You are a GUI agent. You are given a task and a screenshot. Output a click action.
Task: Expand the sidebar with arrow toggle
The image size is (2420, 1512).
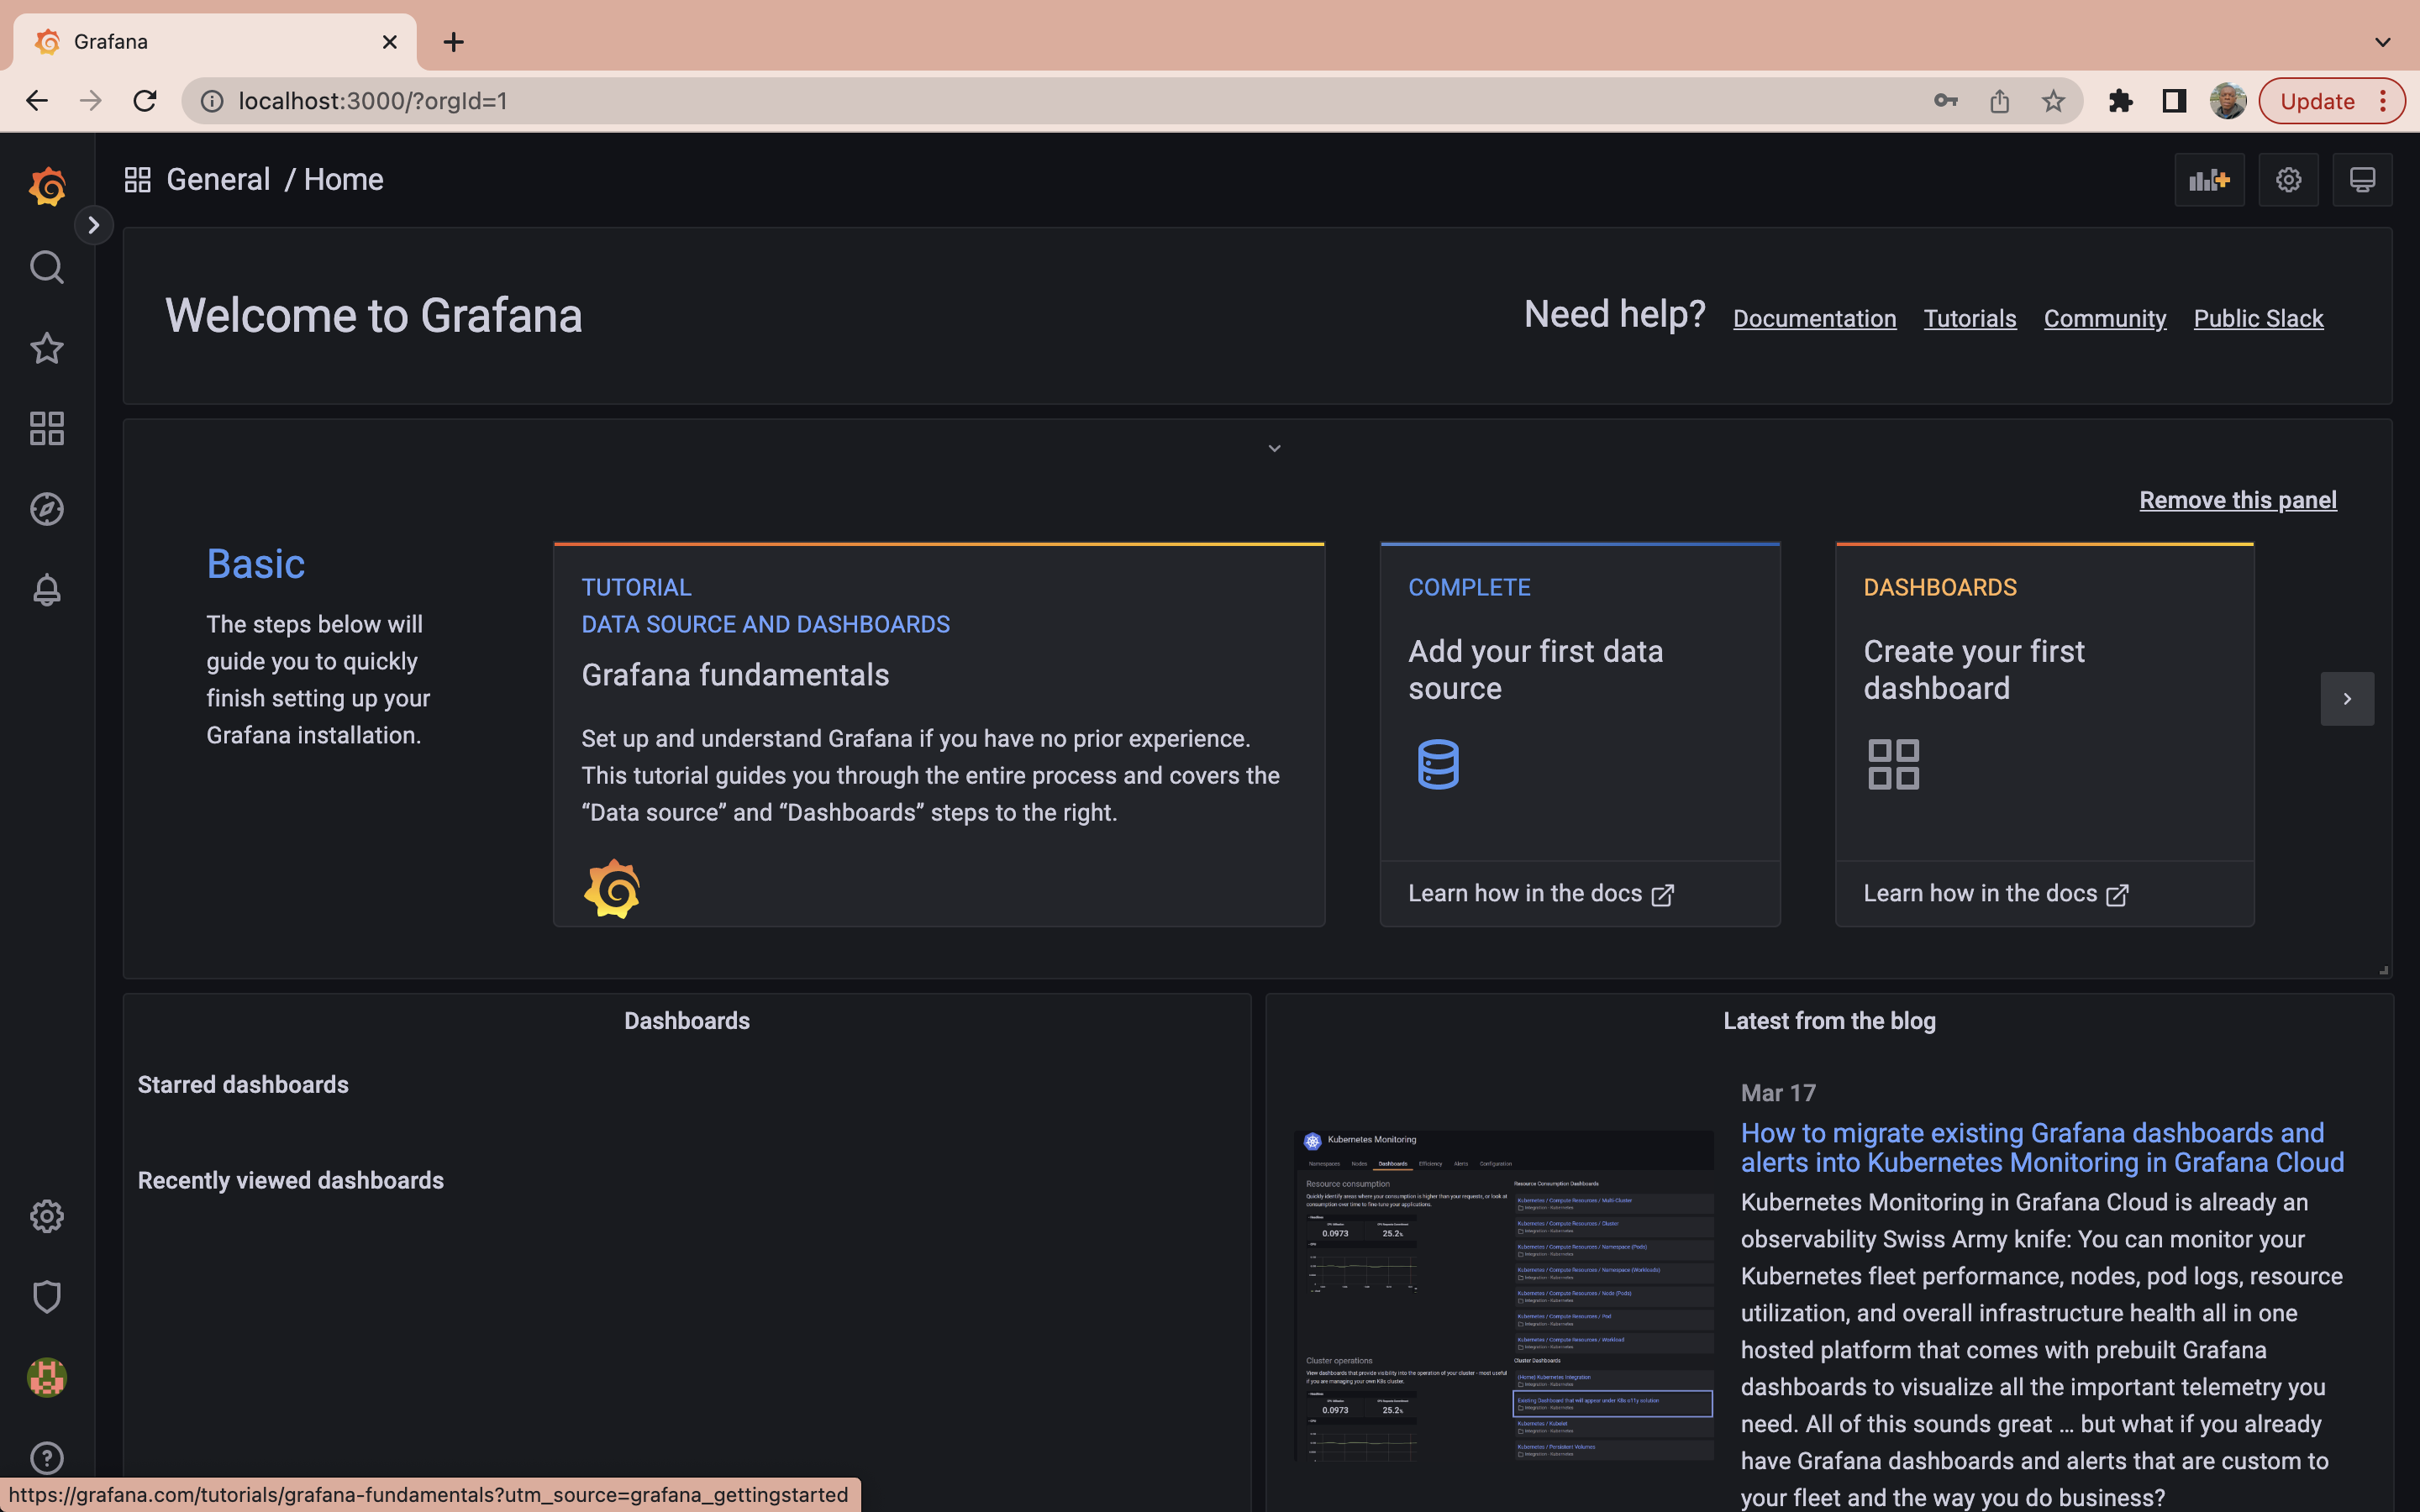[x=93, y=225]
